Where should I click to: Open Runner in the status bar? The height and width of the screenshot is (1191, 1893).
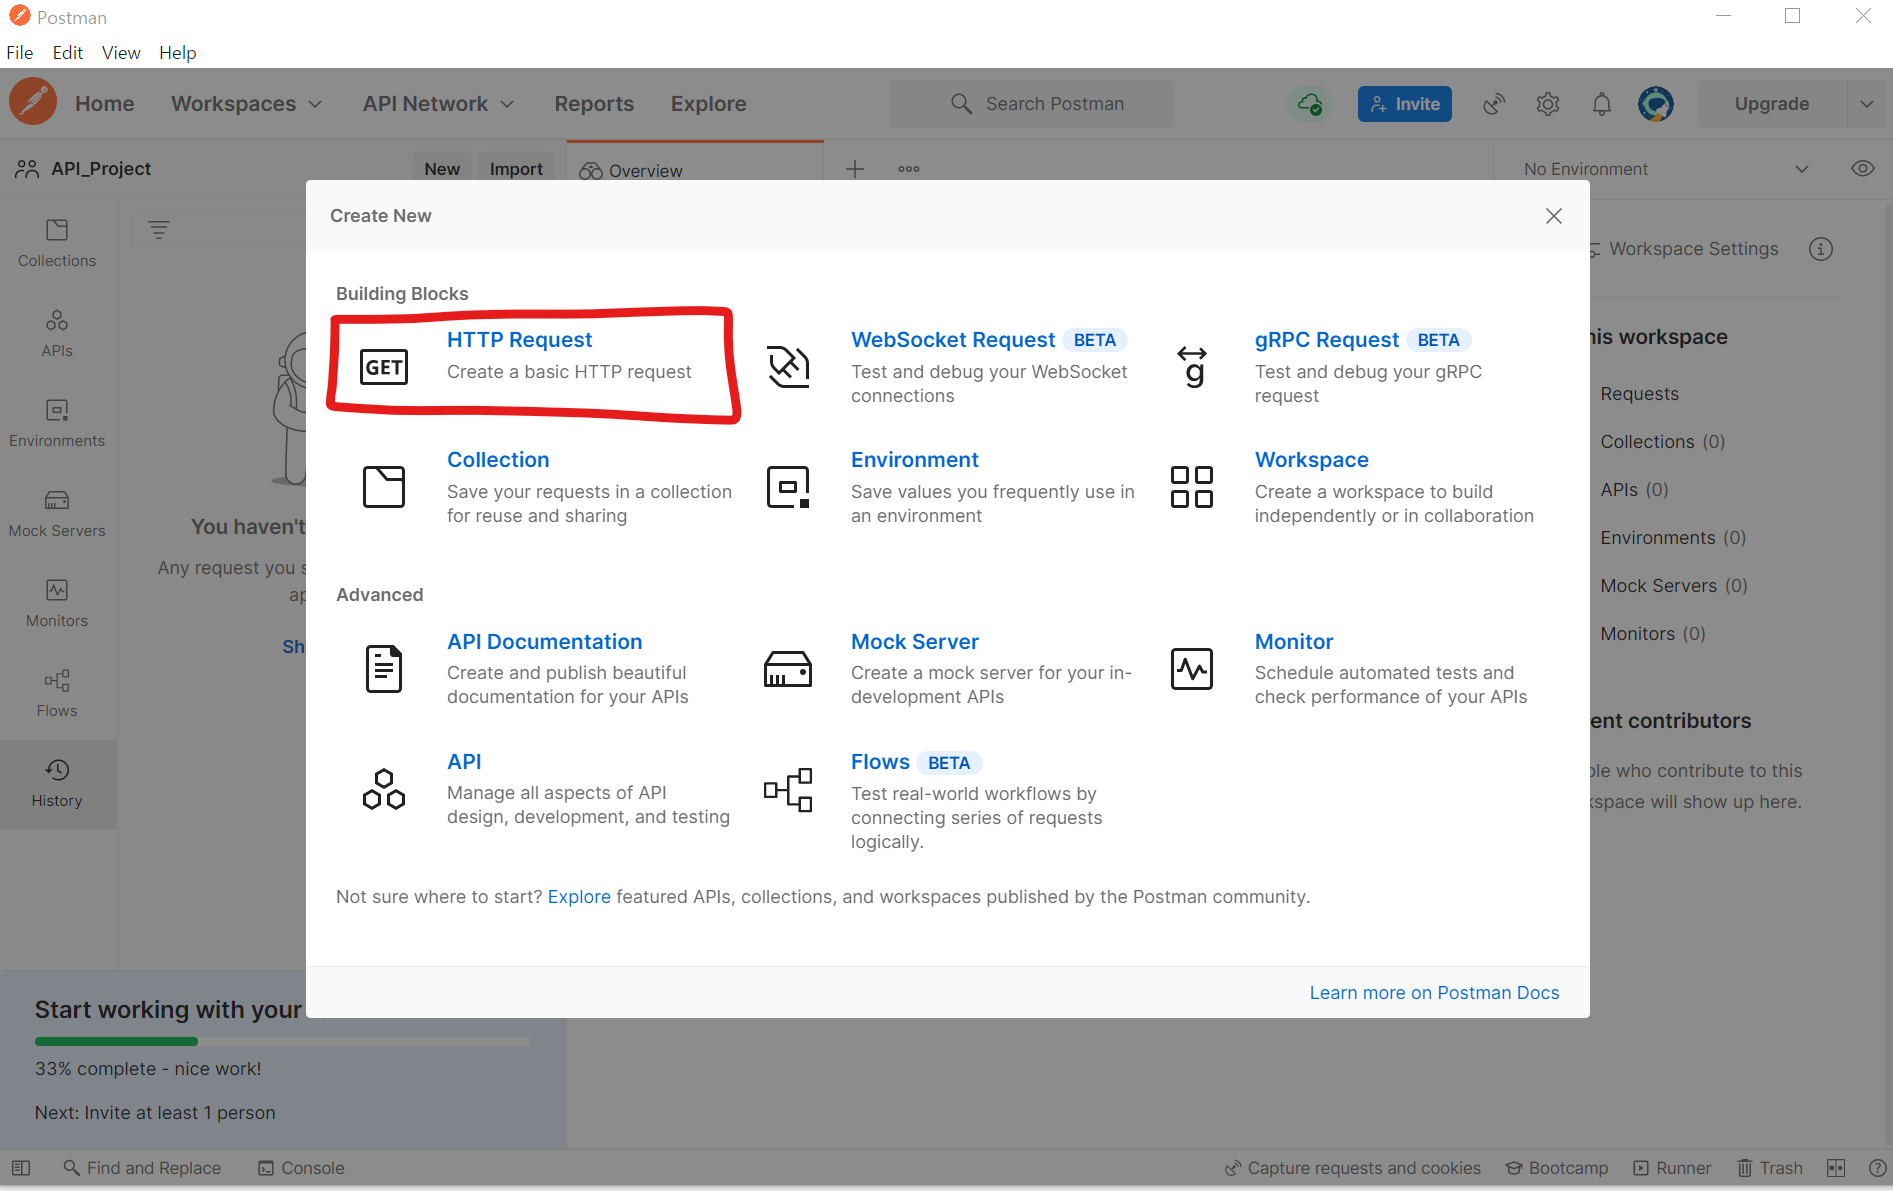click(1672, 1168)
